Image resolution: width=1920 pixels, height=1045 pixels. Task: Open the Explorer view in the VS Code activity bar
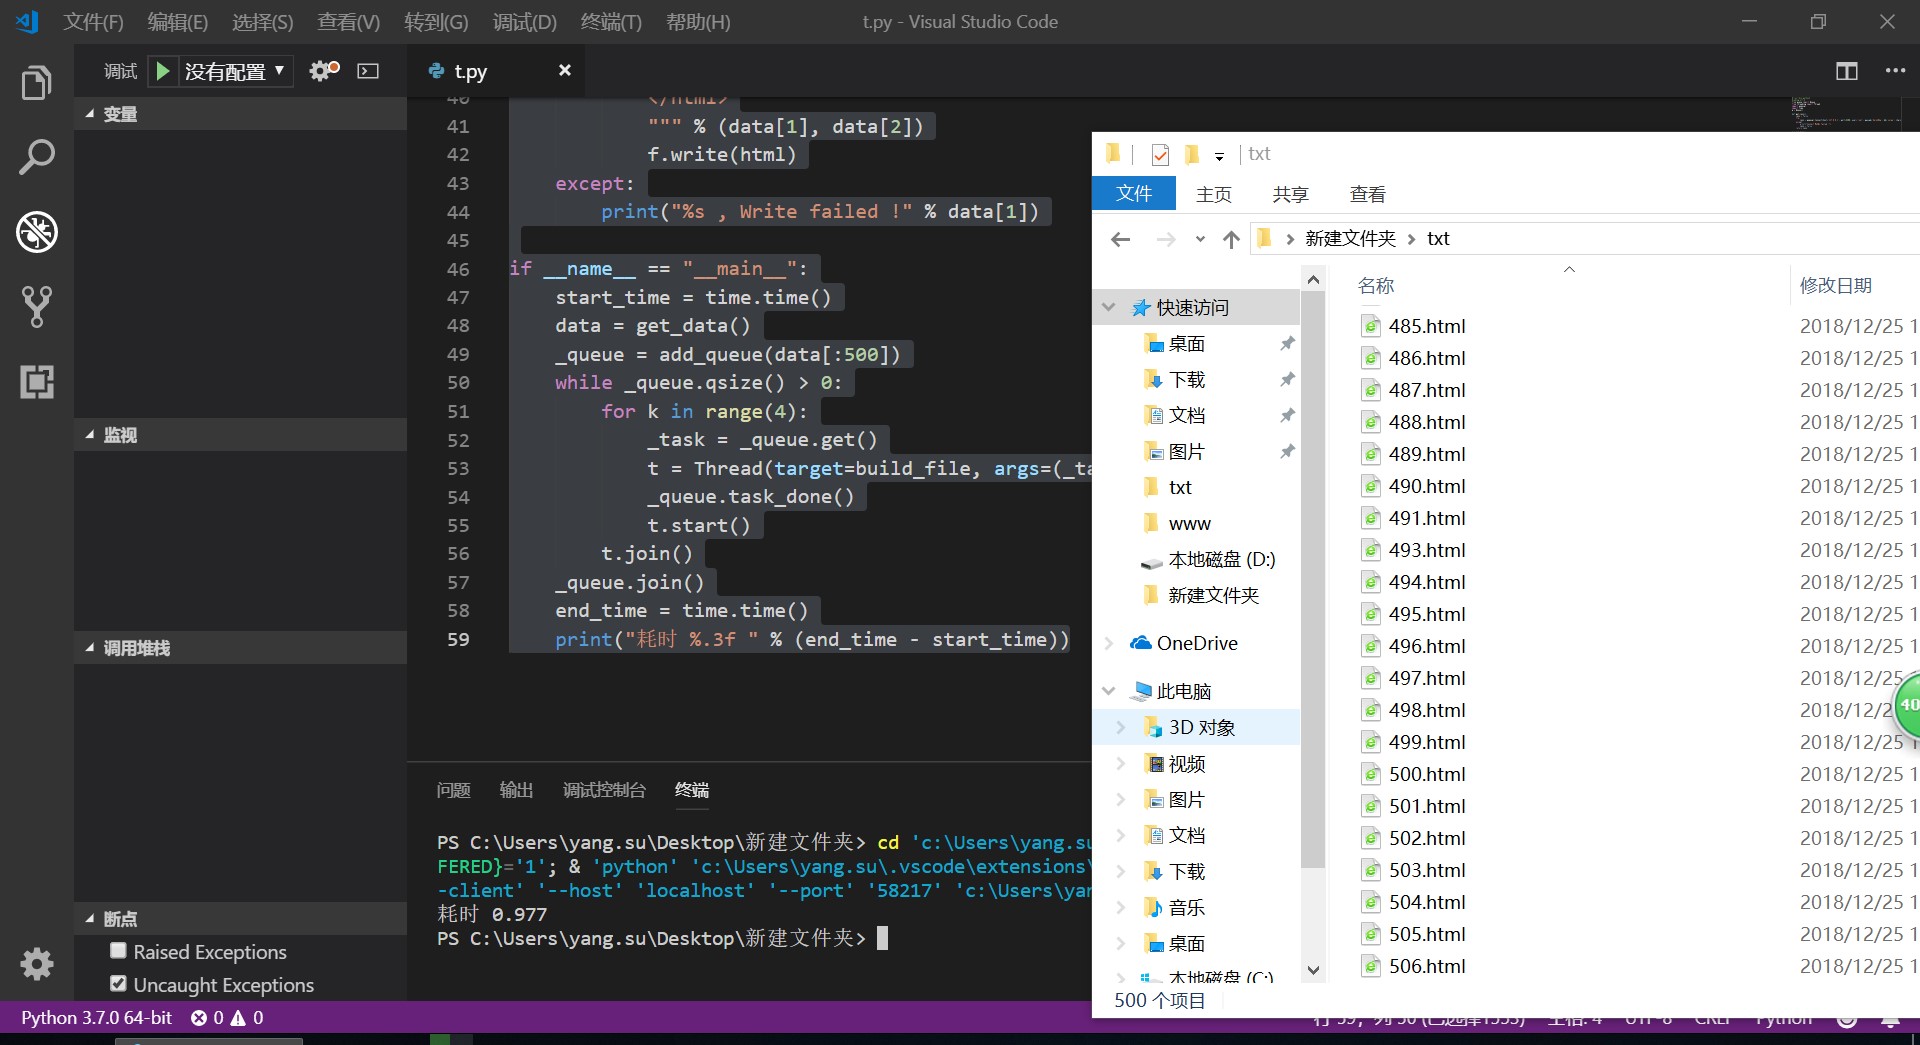point(37,83)
